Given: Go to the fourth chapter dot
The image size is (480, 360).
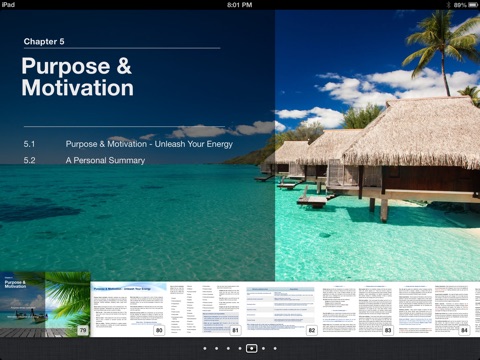Looking at the screenshot, I should [240, 348].
